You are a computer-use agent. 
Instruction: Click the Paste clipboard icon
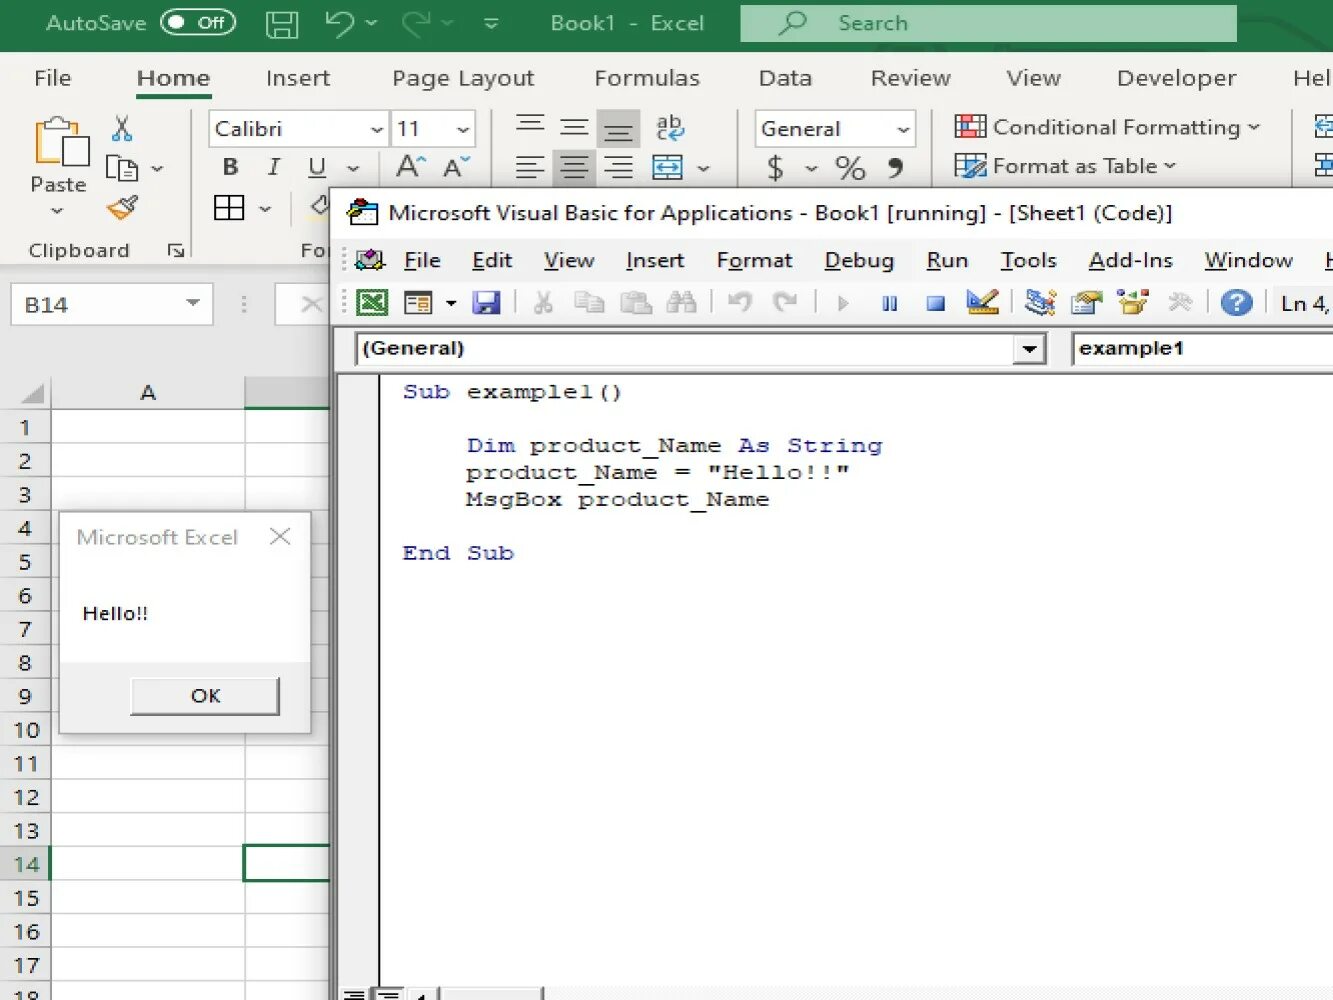61,141
